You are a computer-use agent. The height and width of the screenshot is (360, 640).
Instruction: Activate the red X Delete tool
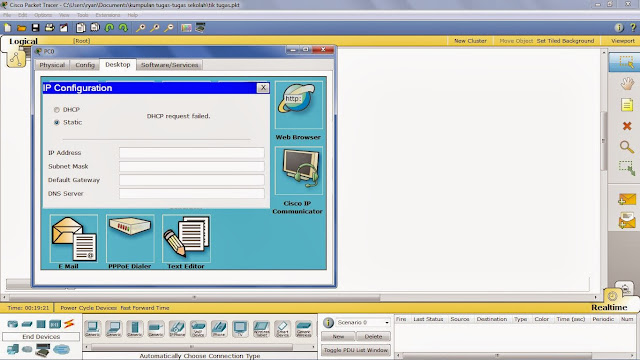(x=627, y=126)
